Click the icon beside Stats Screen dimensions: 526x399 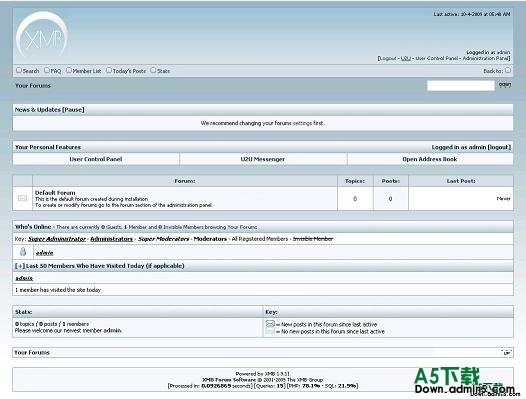[x=153, y=70]
